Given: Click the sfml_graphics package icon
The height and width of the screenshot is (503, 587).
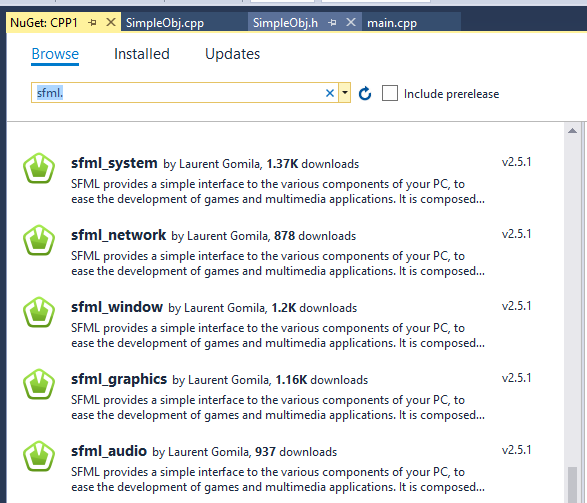Looking at the screenshot, I should [39, 384].
